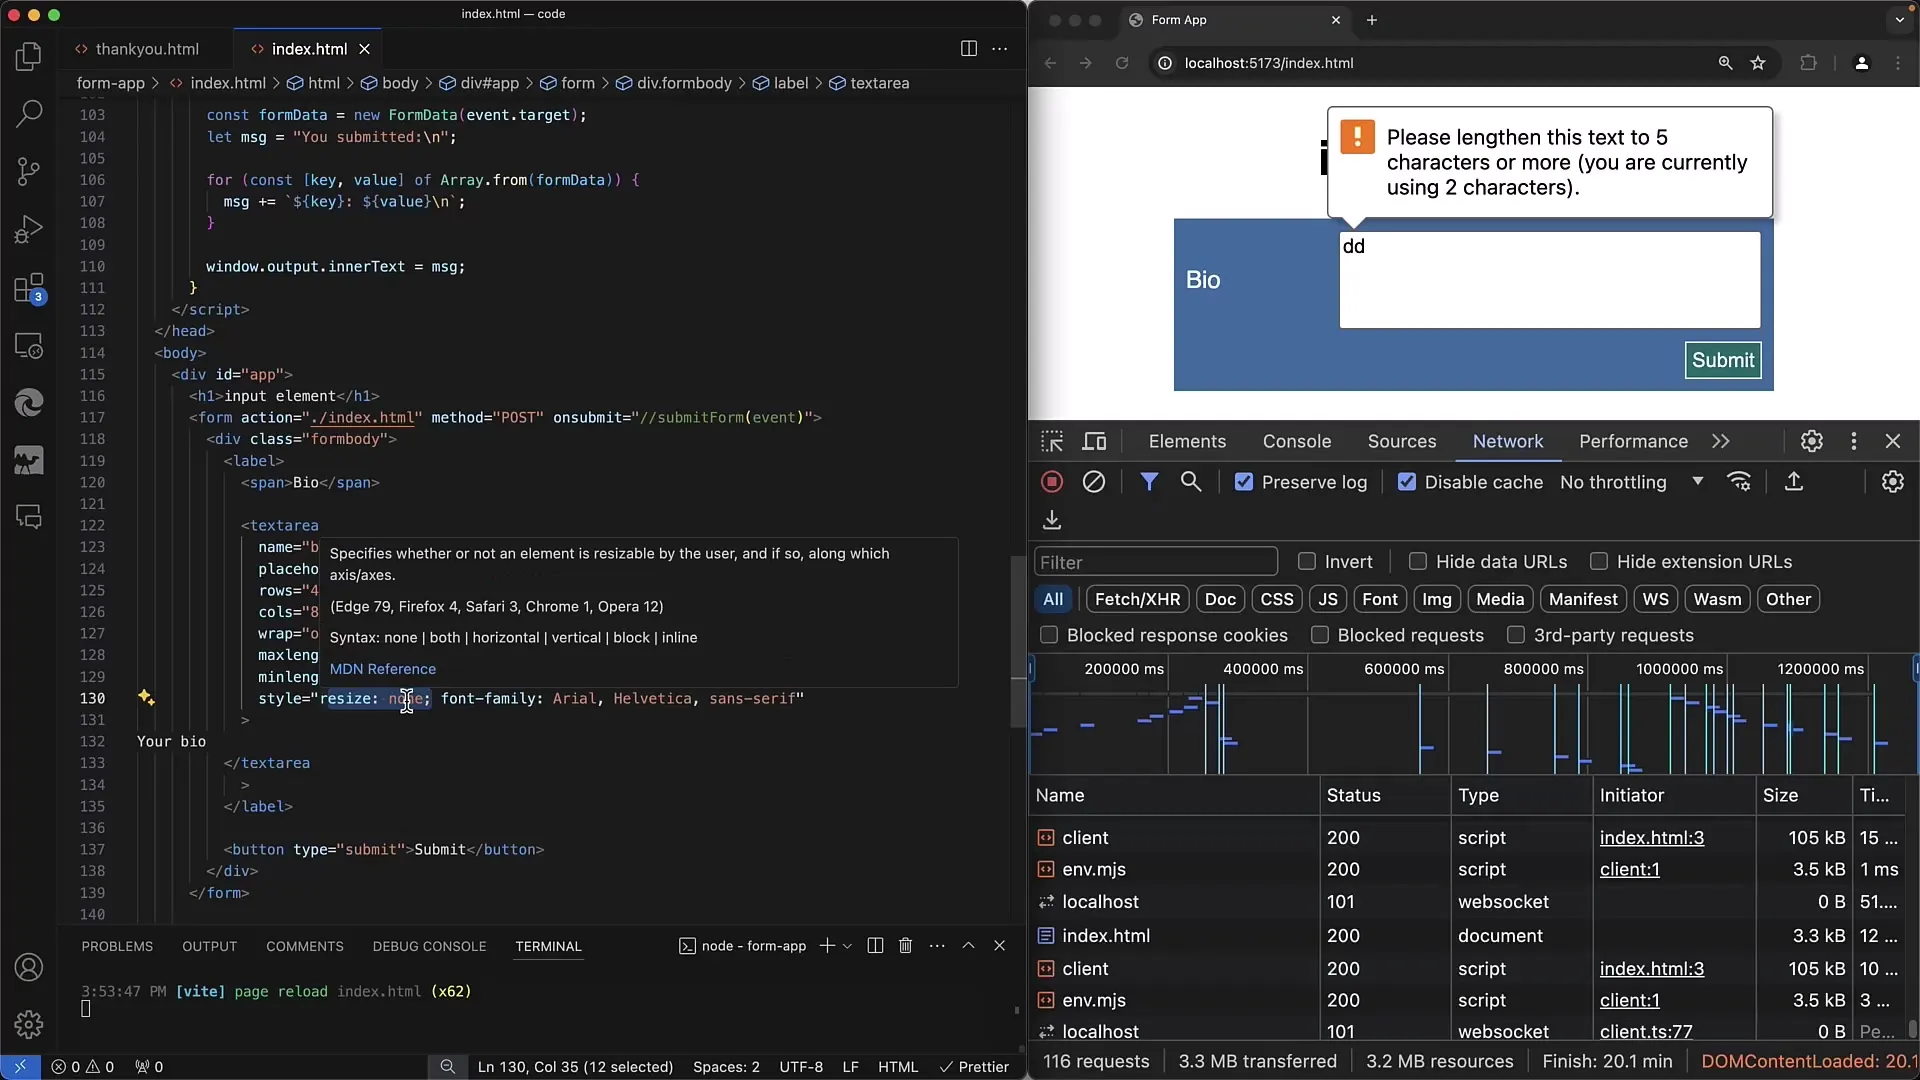Maximize the terminal panel with chevron
The width and height of the screenshot is (1920, 1080).
click(968, 946)
